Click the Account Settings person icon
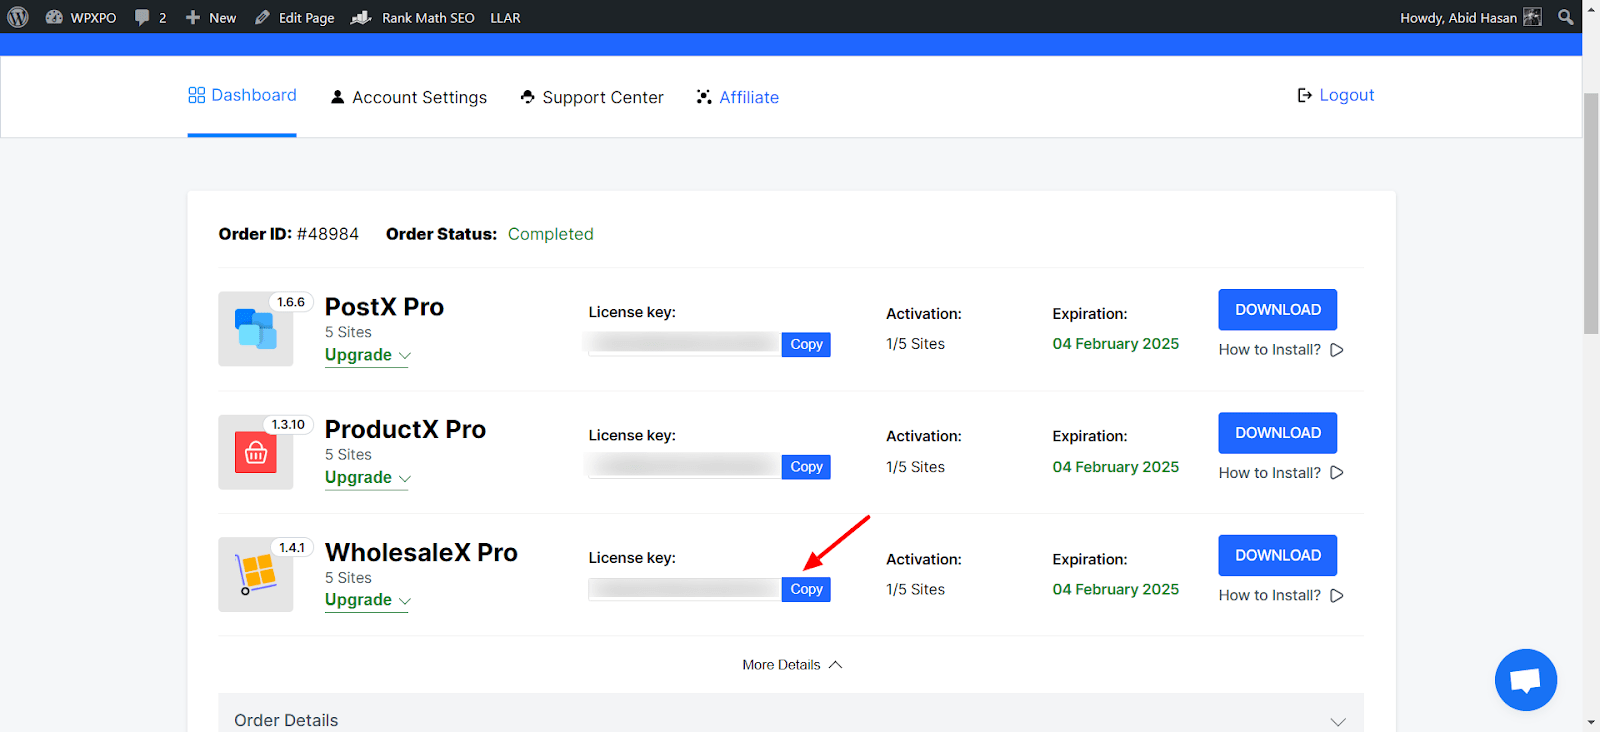 (x=338, y=97)
